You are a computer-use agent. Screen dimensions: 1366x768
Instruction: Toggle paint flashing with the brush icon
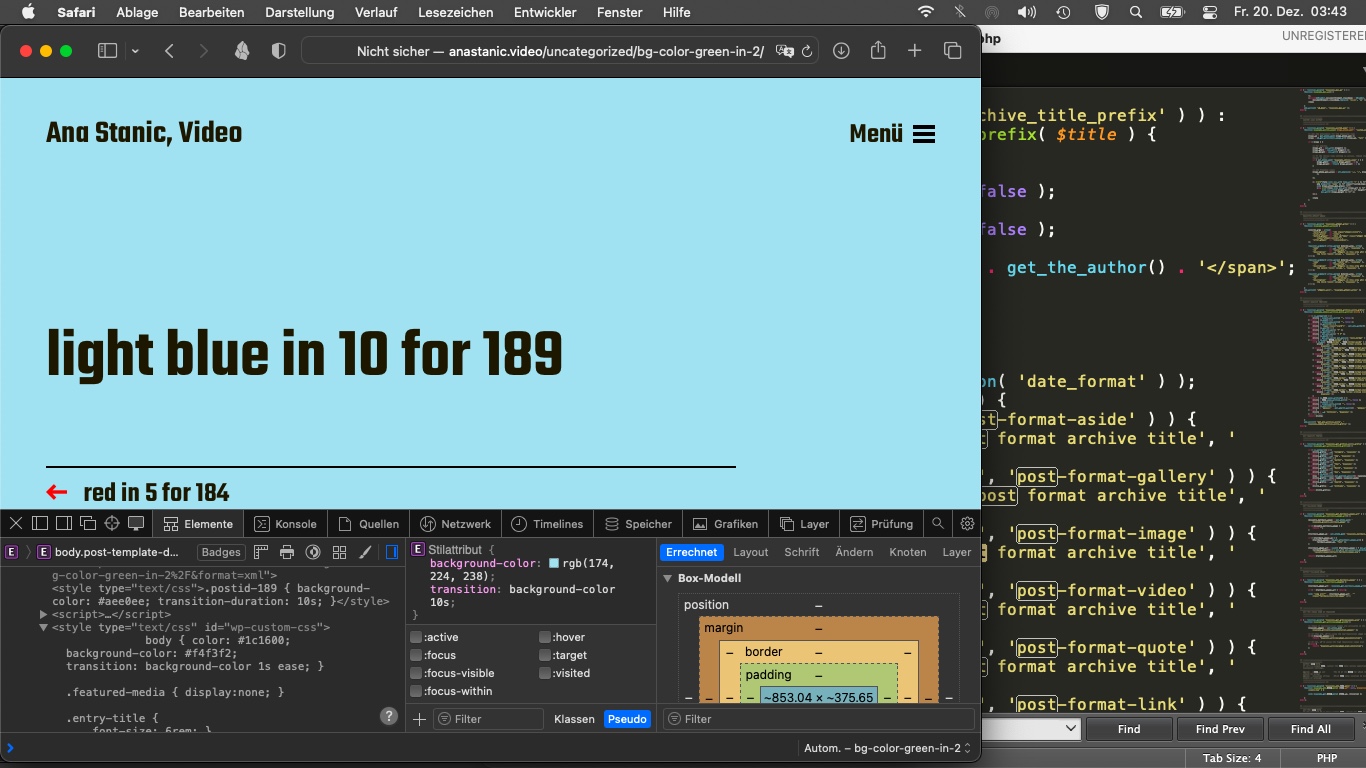(365, 552)
